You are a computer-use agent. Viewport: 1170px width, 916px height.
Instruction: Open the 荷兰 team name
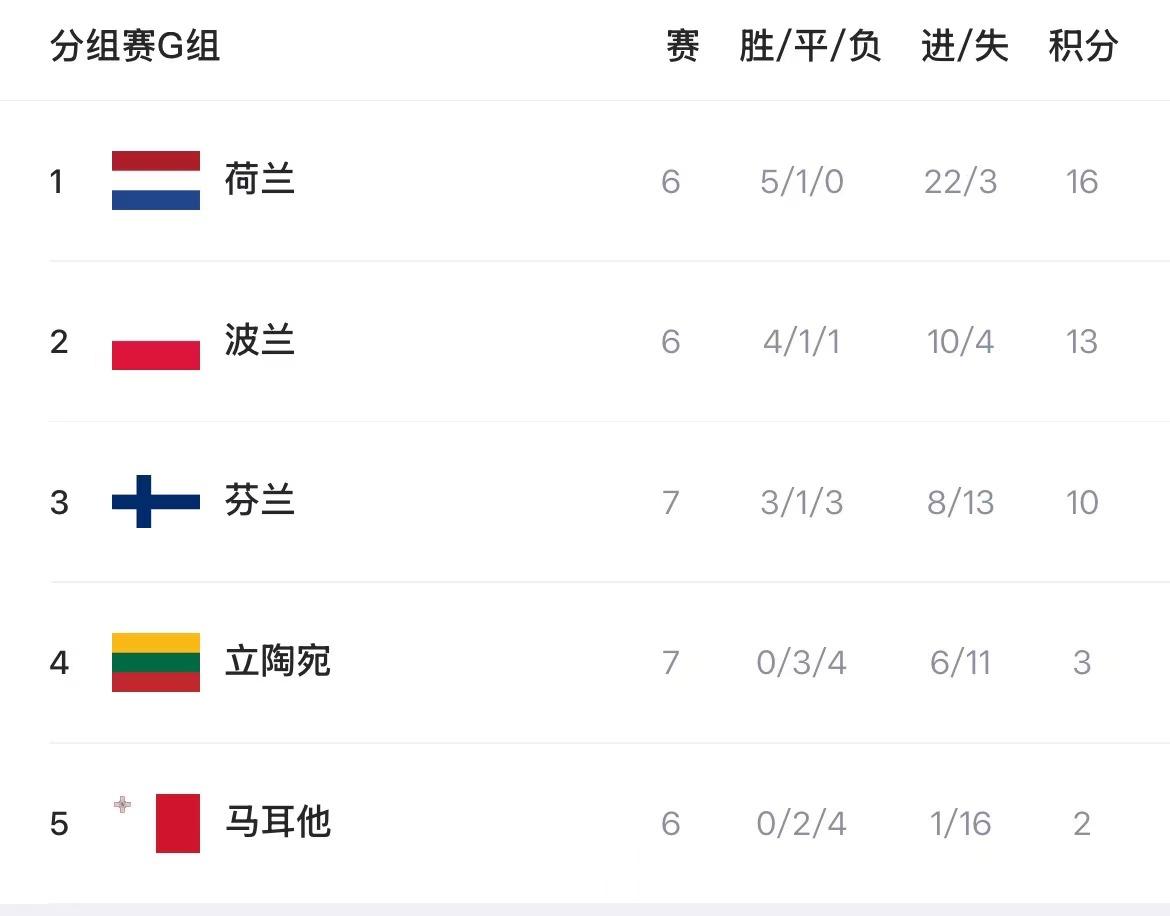click(260, 181)
